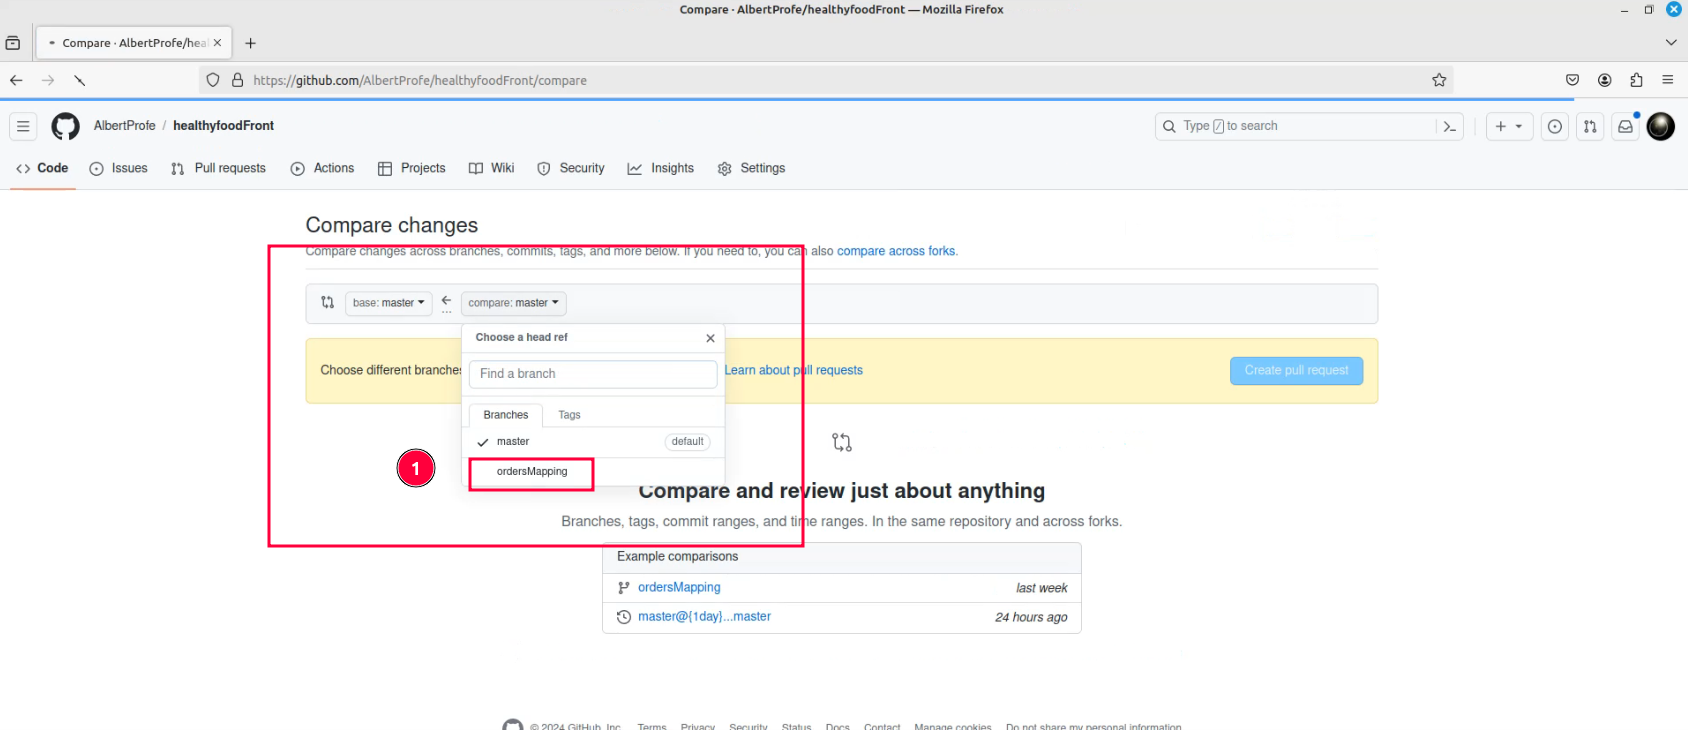This screenshot has width=1688, height=730.
Task: Click the Compare changes heading
Action: point(392,225)
